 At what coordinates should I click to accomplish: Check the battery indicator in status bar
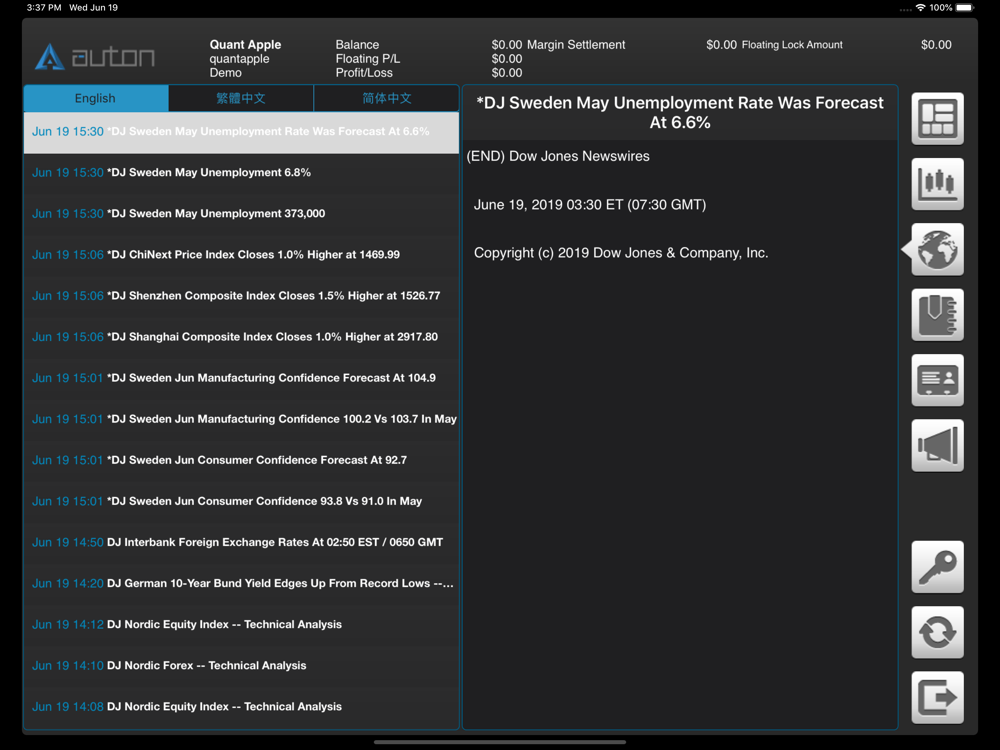[x=964, y=8]
